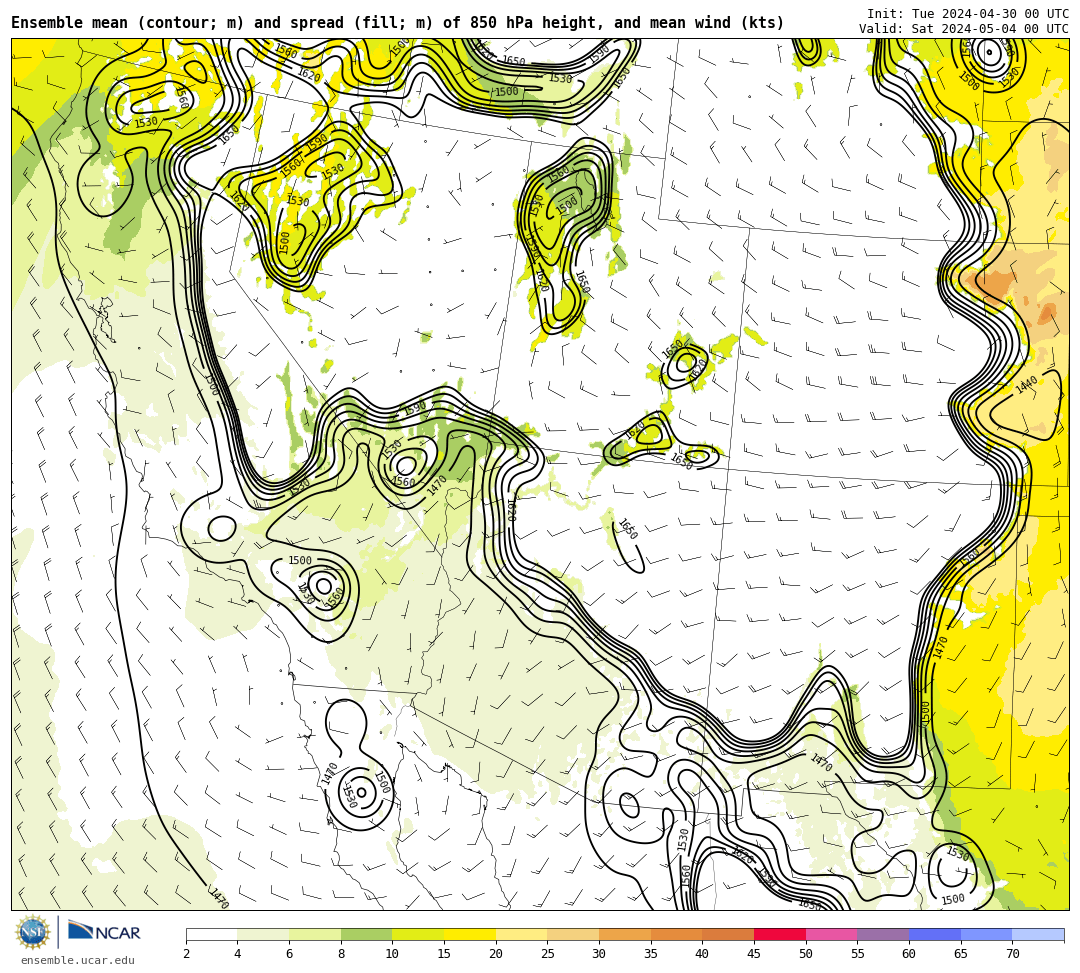Click the colorbar tick label 70
This screenshot has height=973, width=1080.
pos(1012,954)
